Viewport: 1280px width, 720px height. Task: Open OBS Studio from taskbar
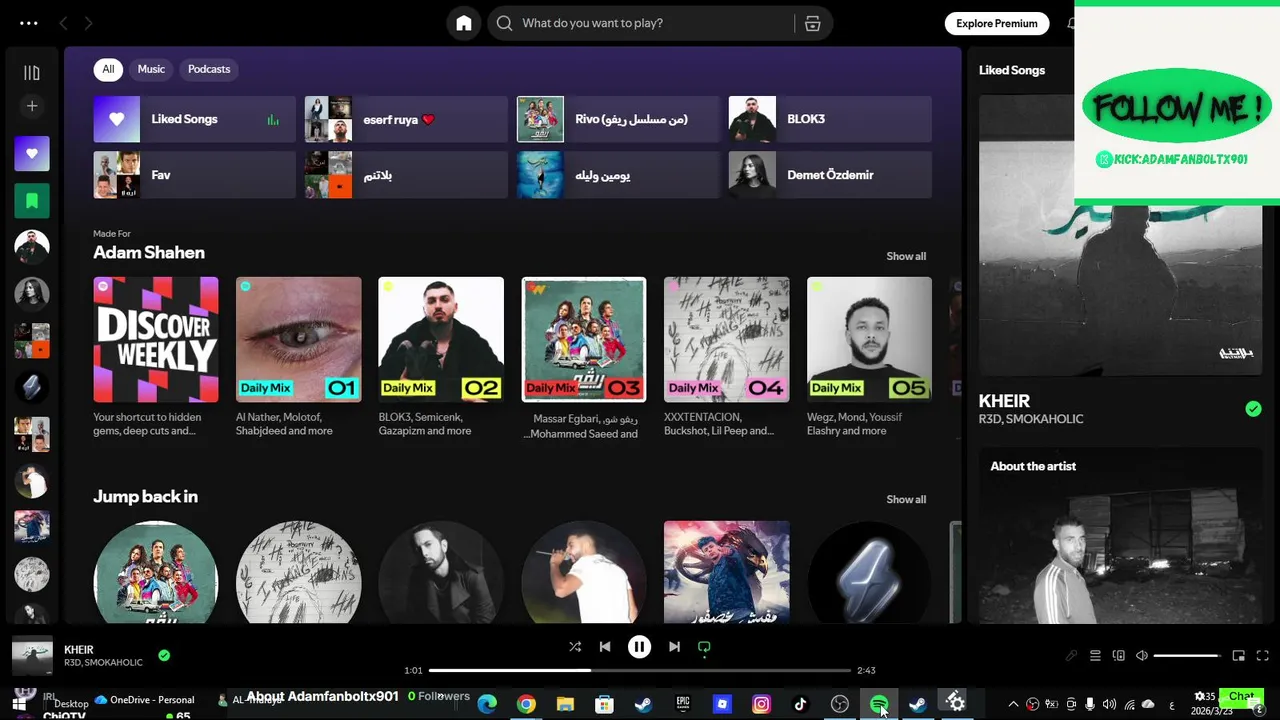[x=839, y=704]
